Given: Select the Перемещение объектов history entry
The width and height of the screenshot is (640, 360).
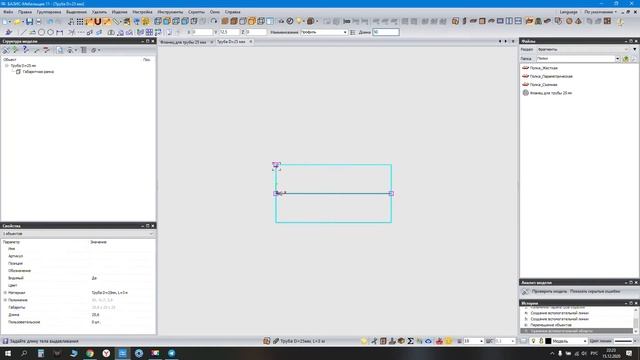Looking at the screenshot, I should coord(551,325).
